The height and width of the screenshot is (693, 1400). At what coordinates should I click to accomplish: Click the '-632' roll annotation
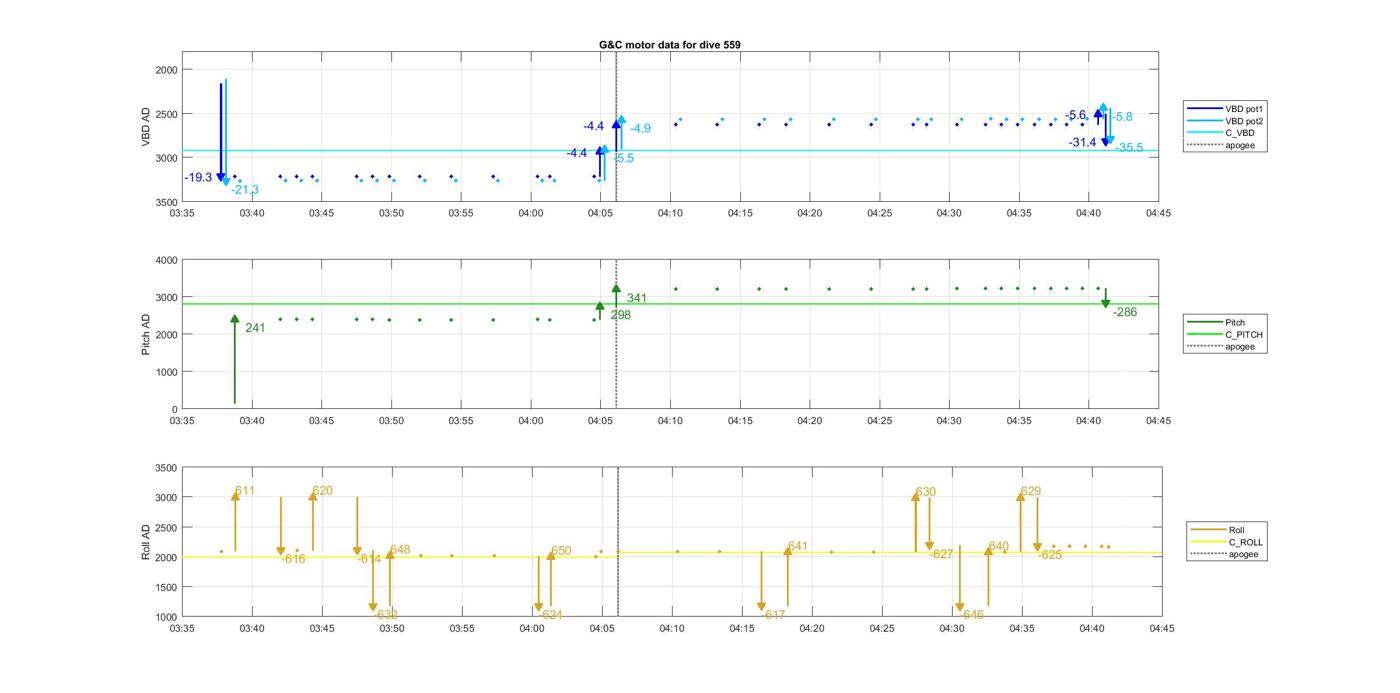pyautogui.click(x=386, y=615)
